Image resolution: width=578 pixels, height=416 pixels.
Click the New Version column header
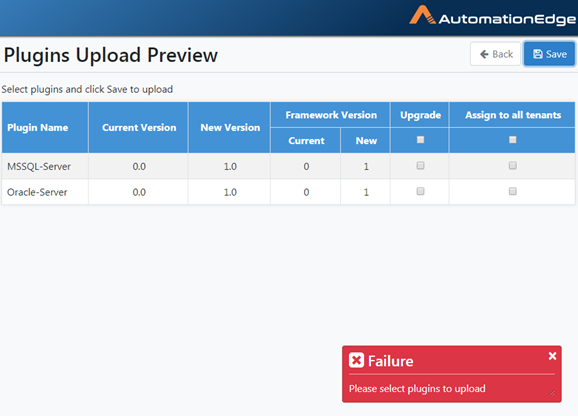[x=230, y=127]
